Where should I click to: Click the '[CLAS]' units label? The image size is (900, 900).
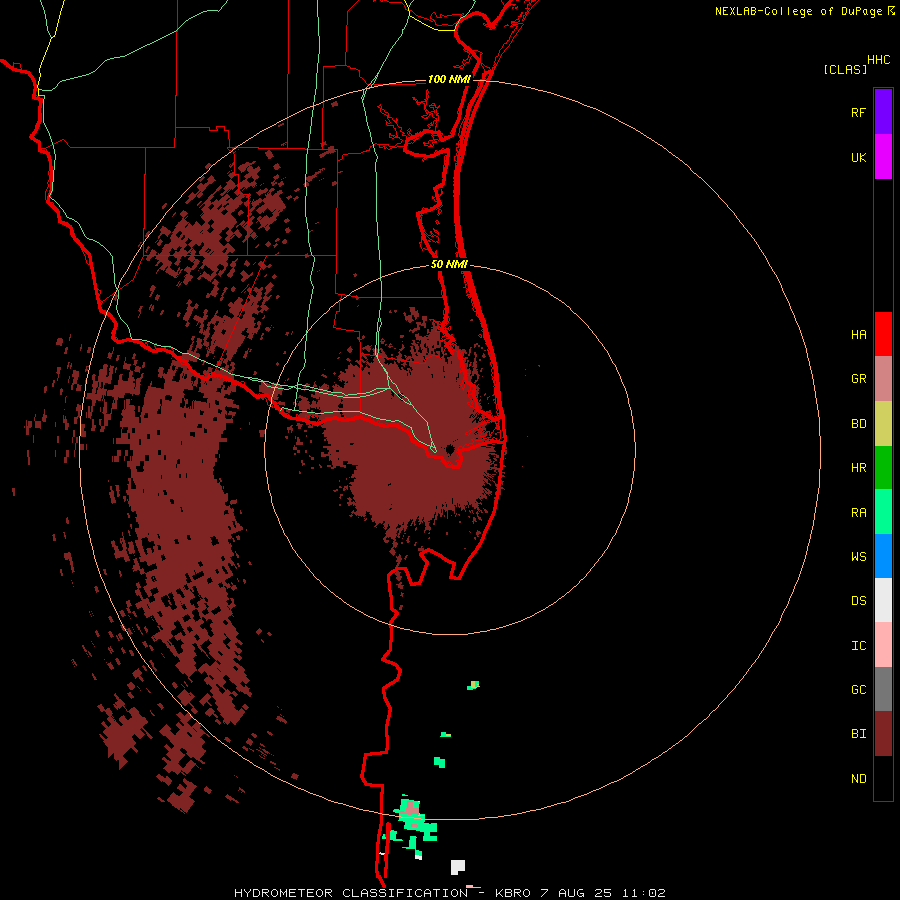(x=845, y=69)
